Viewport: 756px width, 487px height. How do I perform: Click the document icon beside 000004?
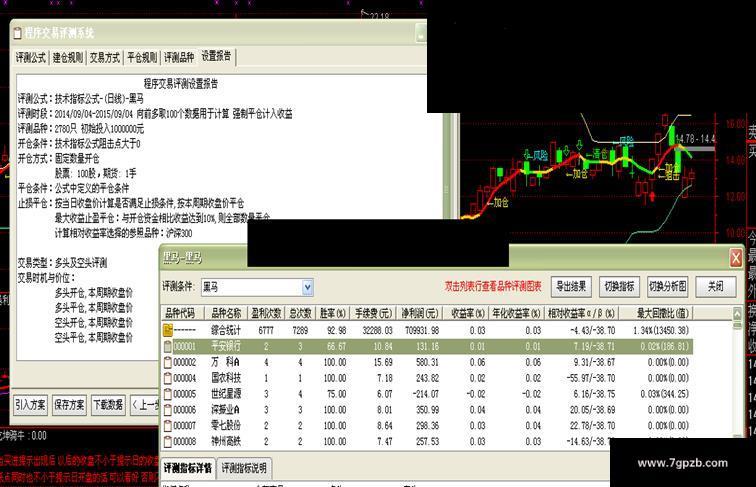(x=168, y=378)
